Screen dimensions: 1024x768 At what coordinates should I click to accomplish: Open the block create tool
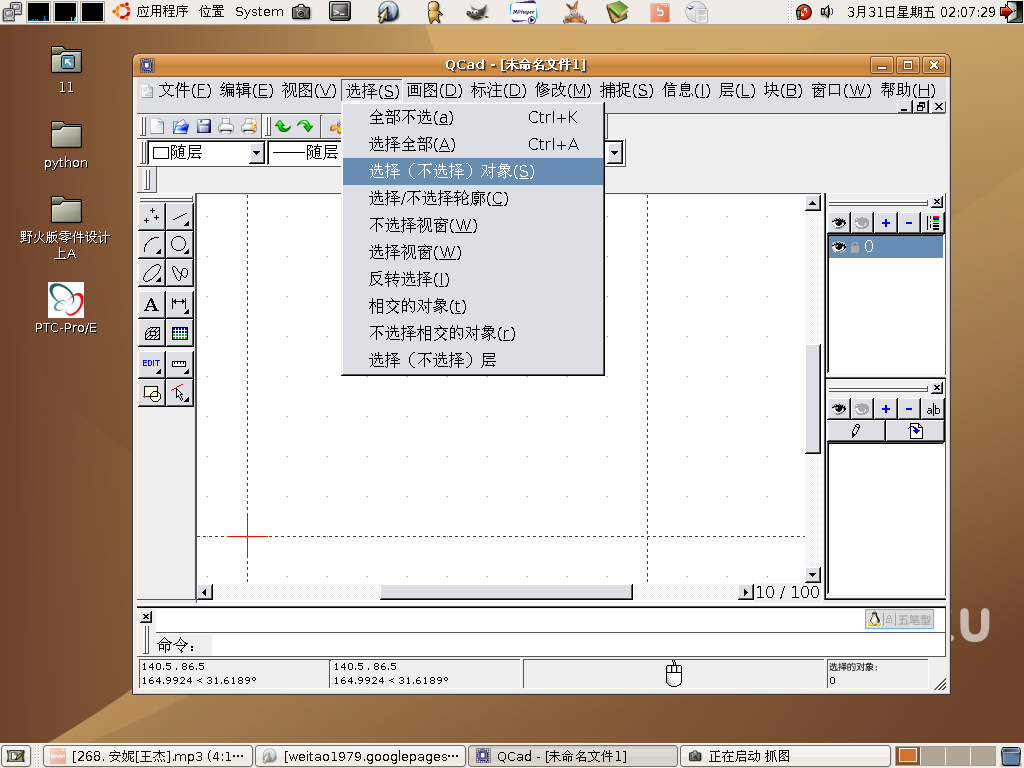tap(152, 393)
